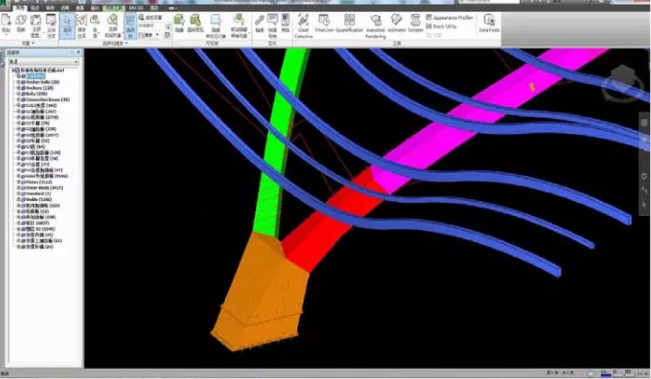
Task: Open the Clash Detective tool
Action: coord(303,26)
